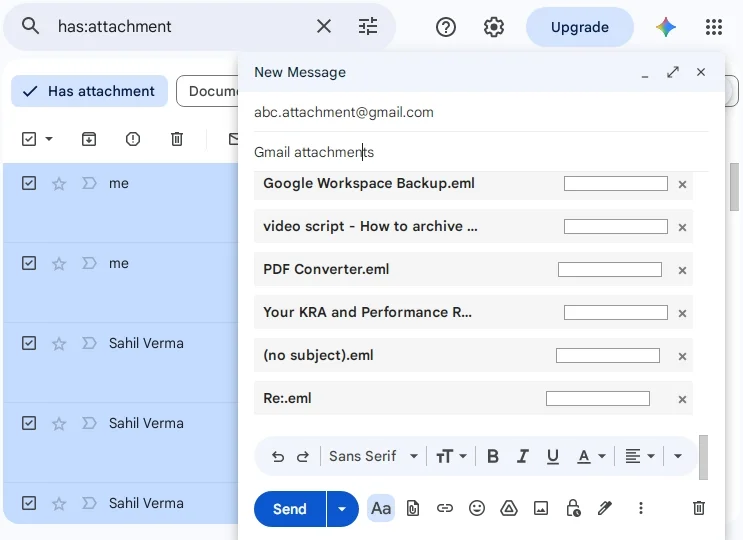Redo the last edit in compose
Screen dimensions: 743x540
click(302, 457)
